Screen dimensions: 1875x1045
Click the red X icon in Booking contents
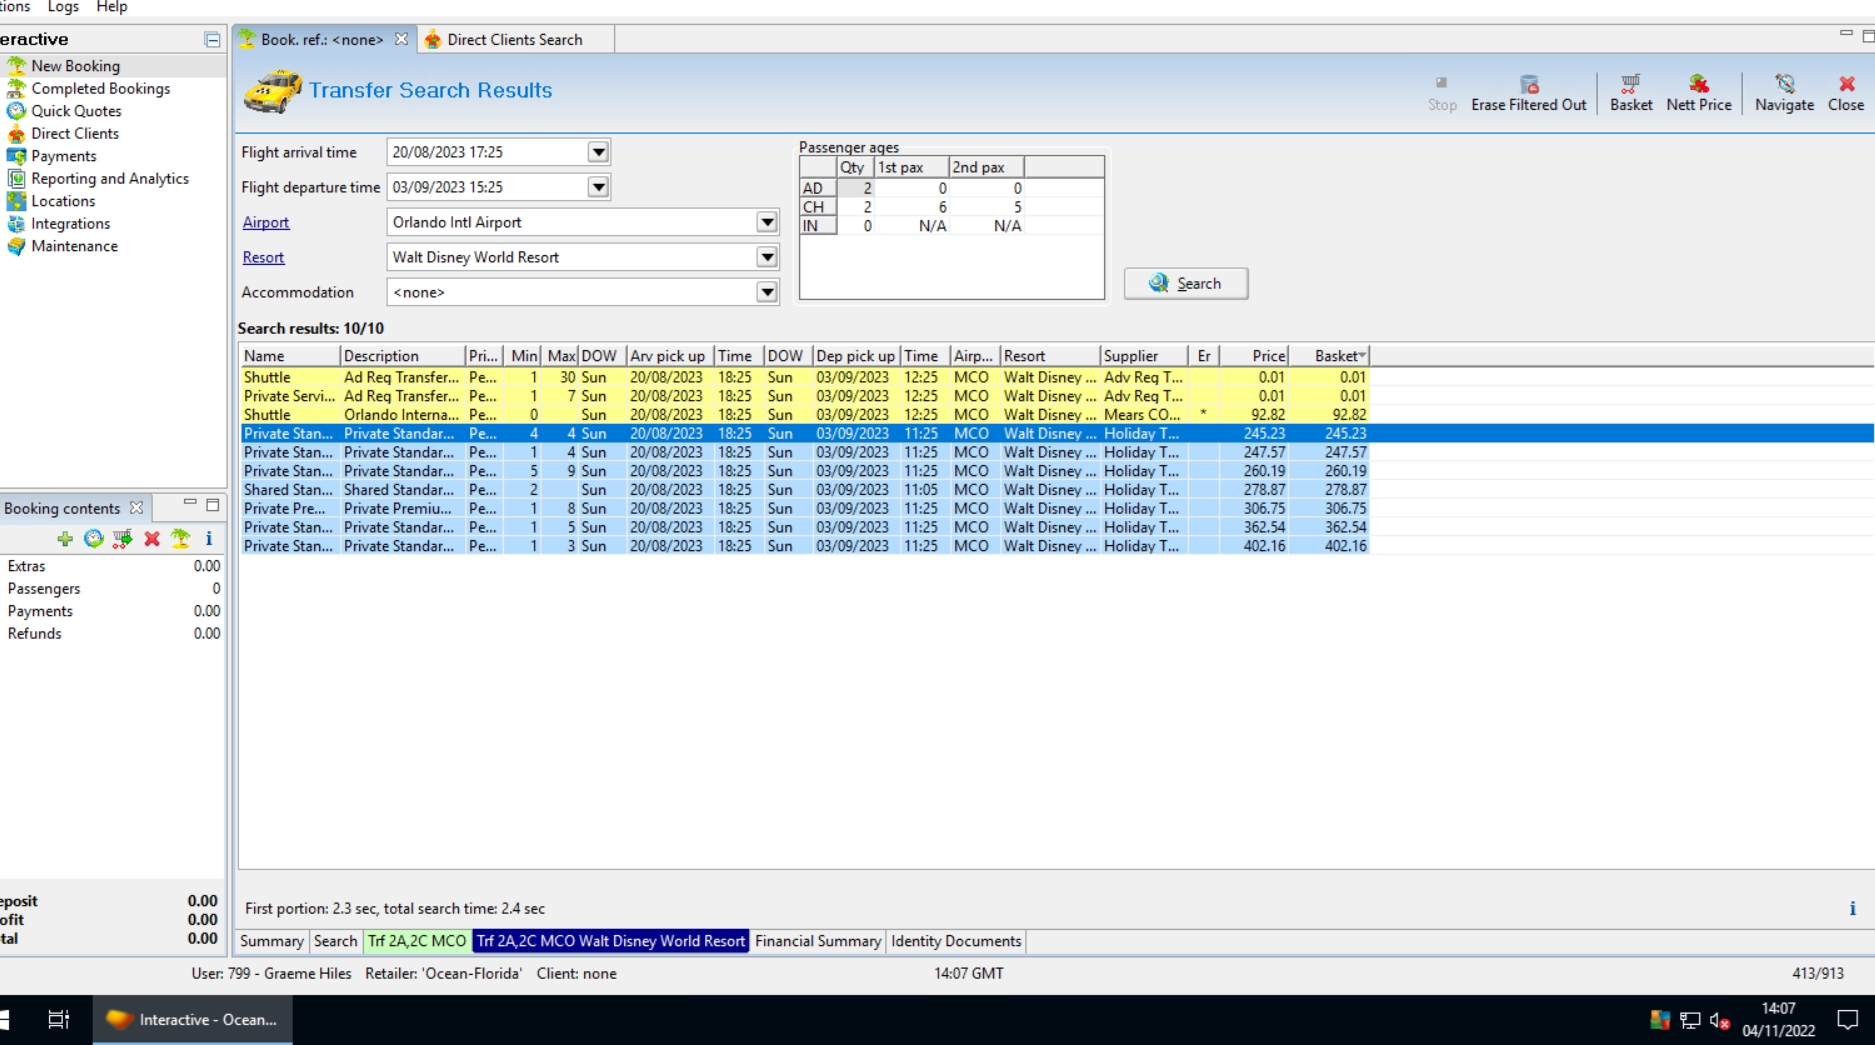tap(152, 539)
